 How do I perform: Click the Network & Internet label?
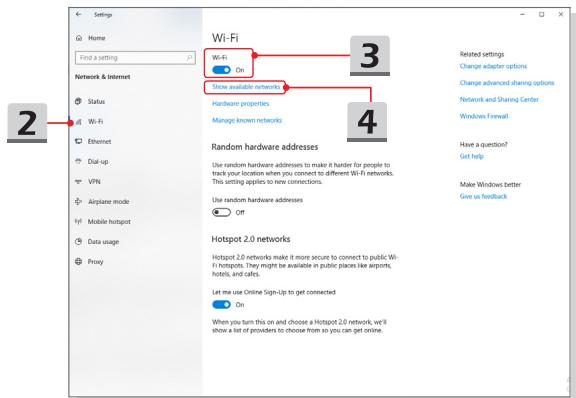point(102,77)
